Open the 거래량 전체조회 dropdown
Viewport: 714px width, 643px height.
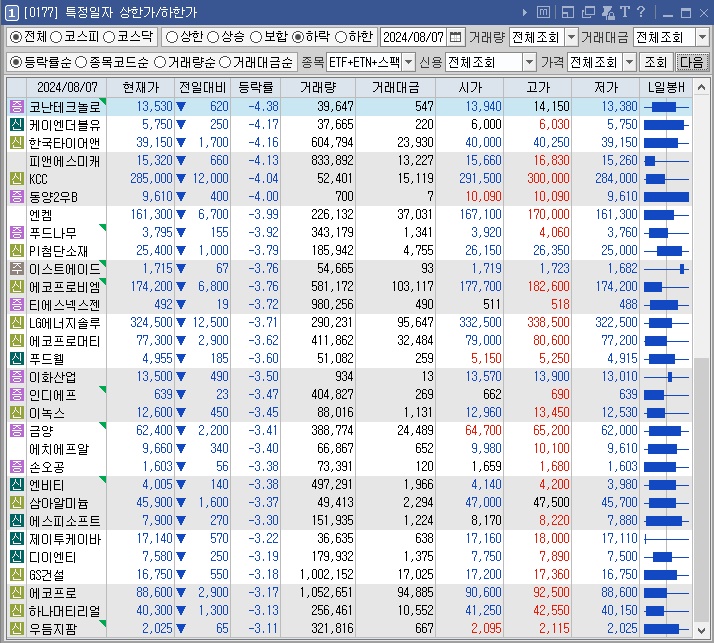571,37
